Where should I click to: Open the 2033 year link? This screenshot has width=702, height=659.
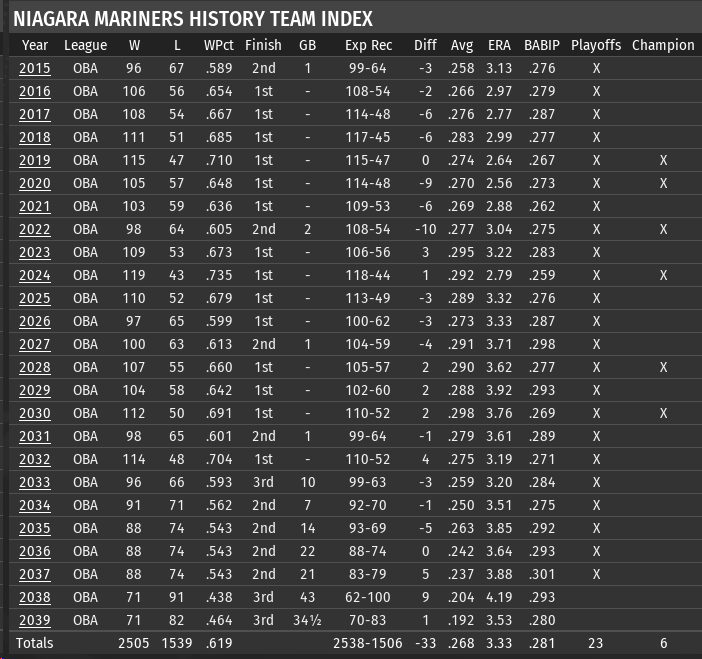[x=35, y=482]
